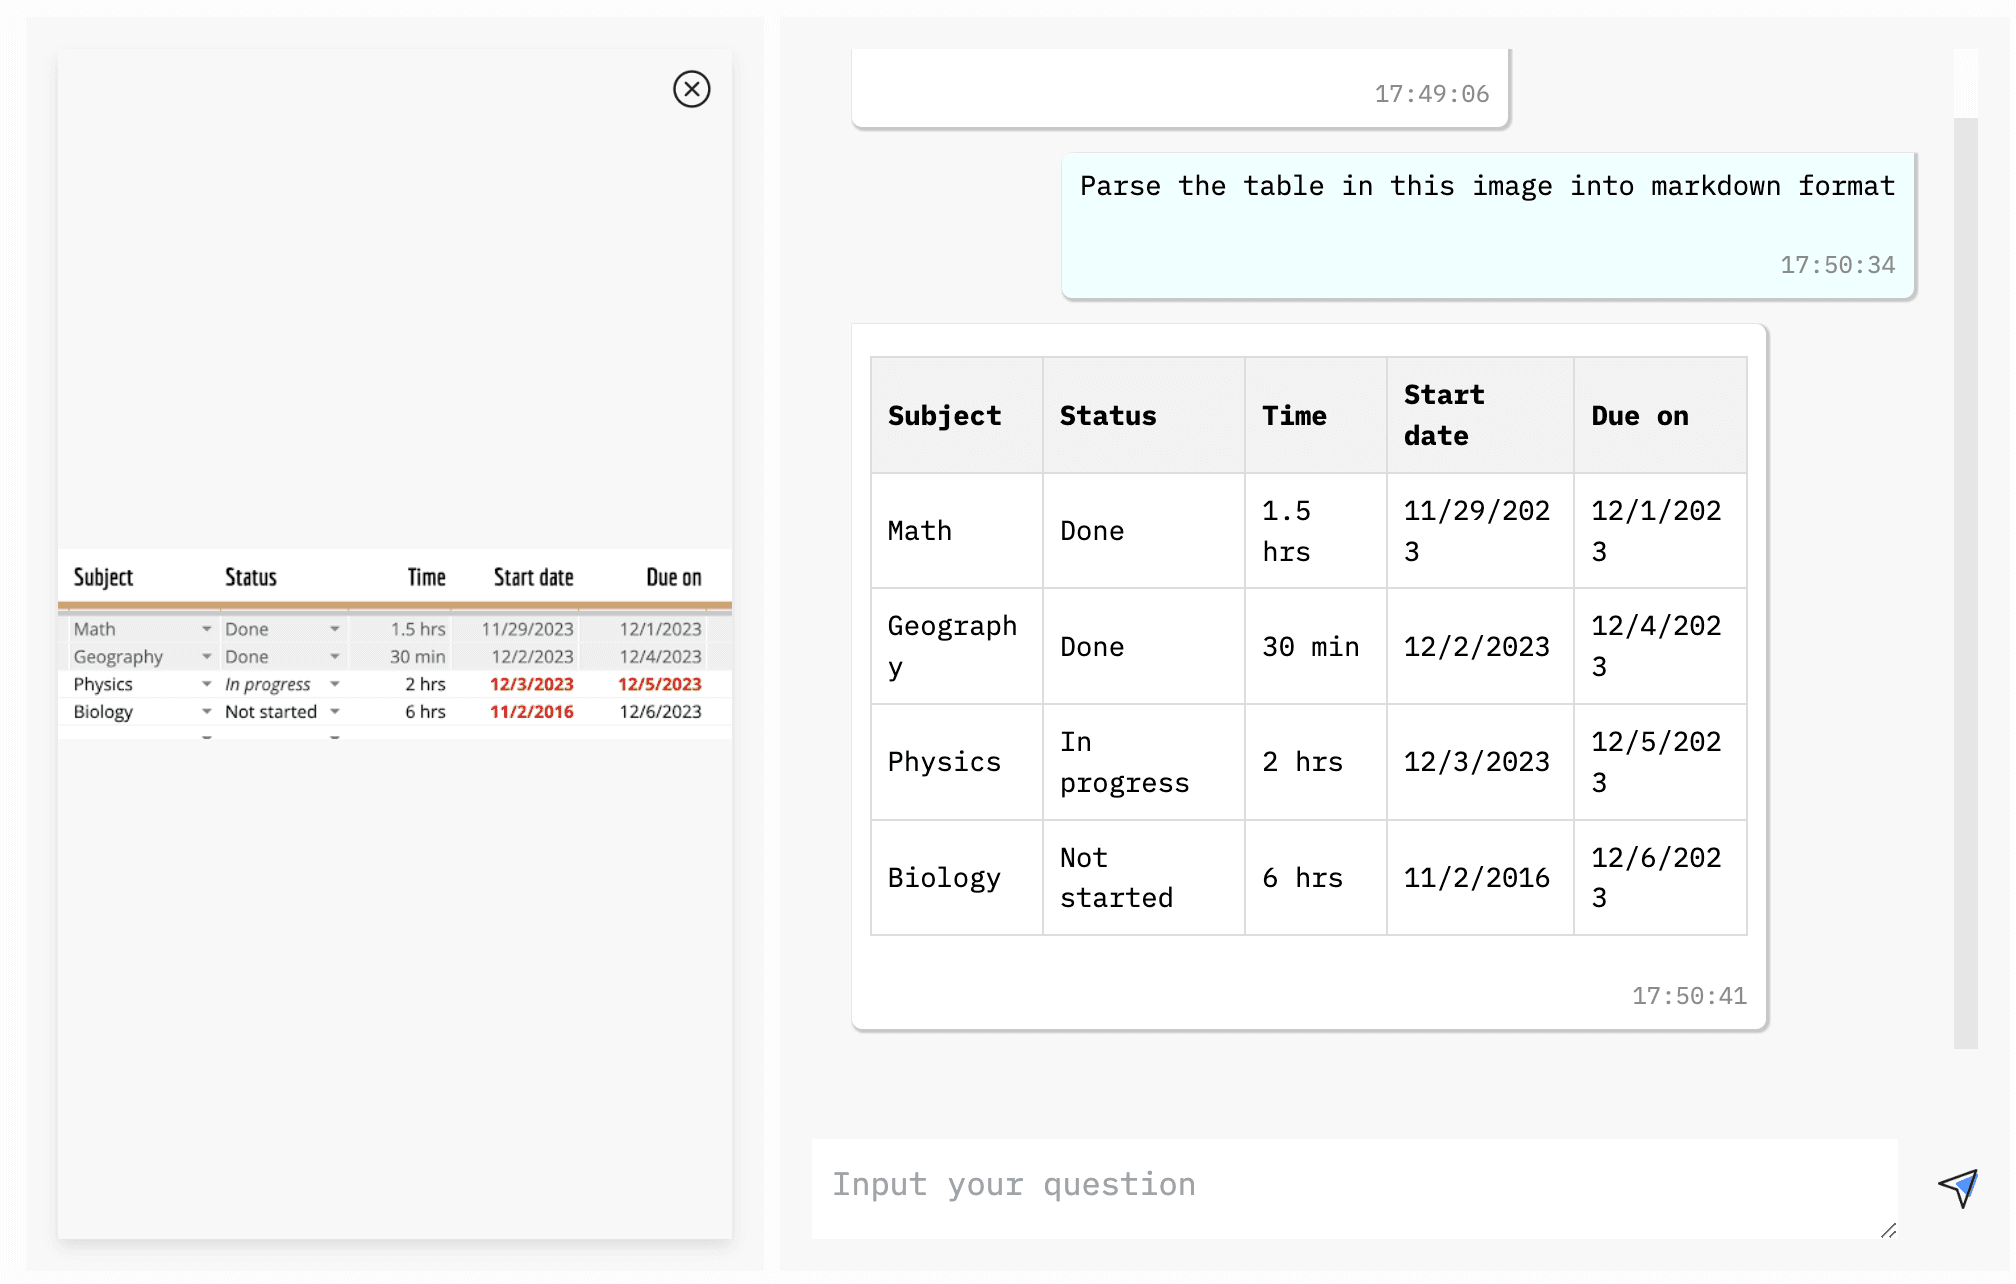Close the image preview with the X icon
The width and height of the screenshot is (2016, 1284).
[x=691, y=89]
